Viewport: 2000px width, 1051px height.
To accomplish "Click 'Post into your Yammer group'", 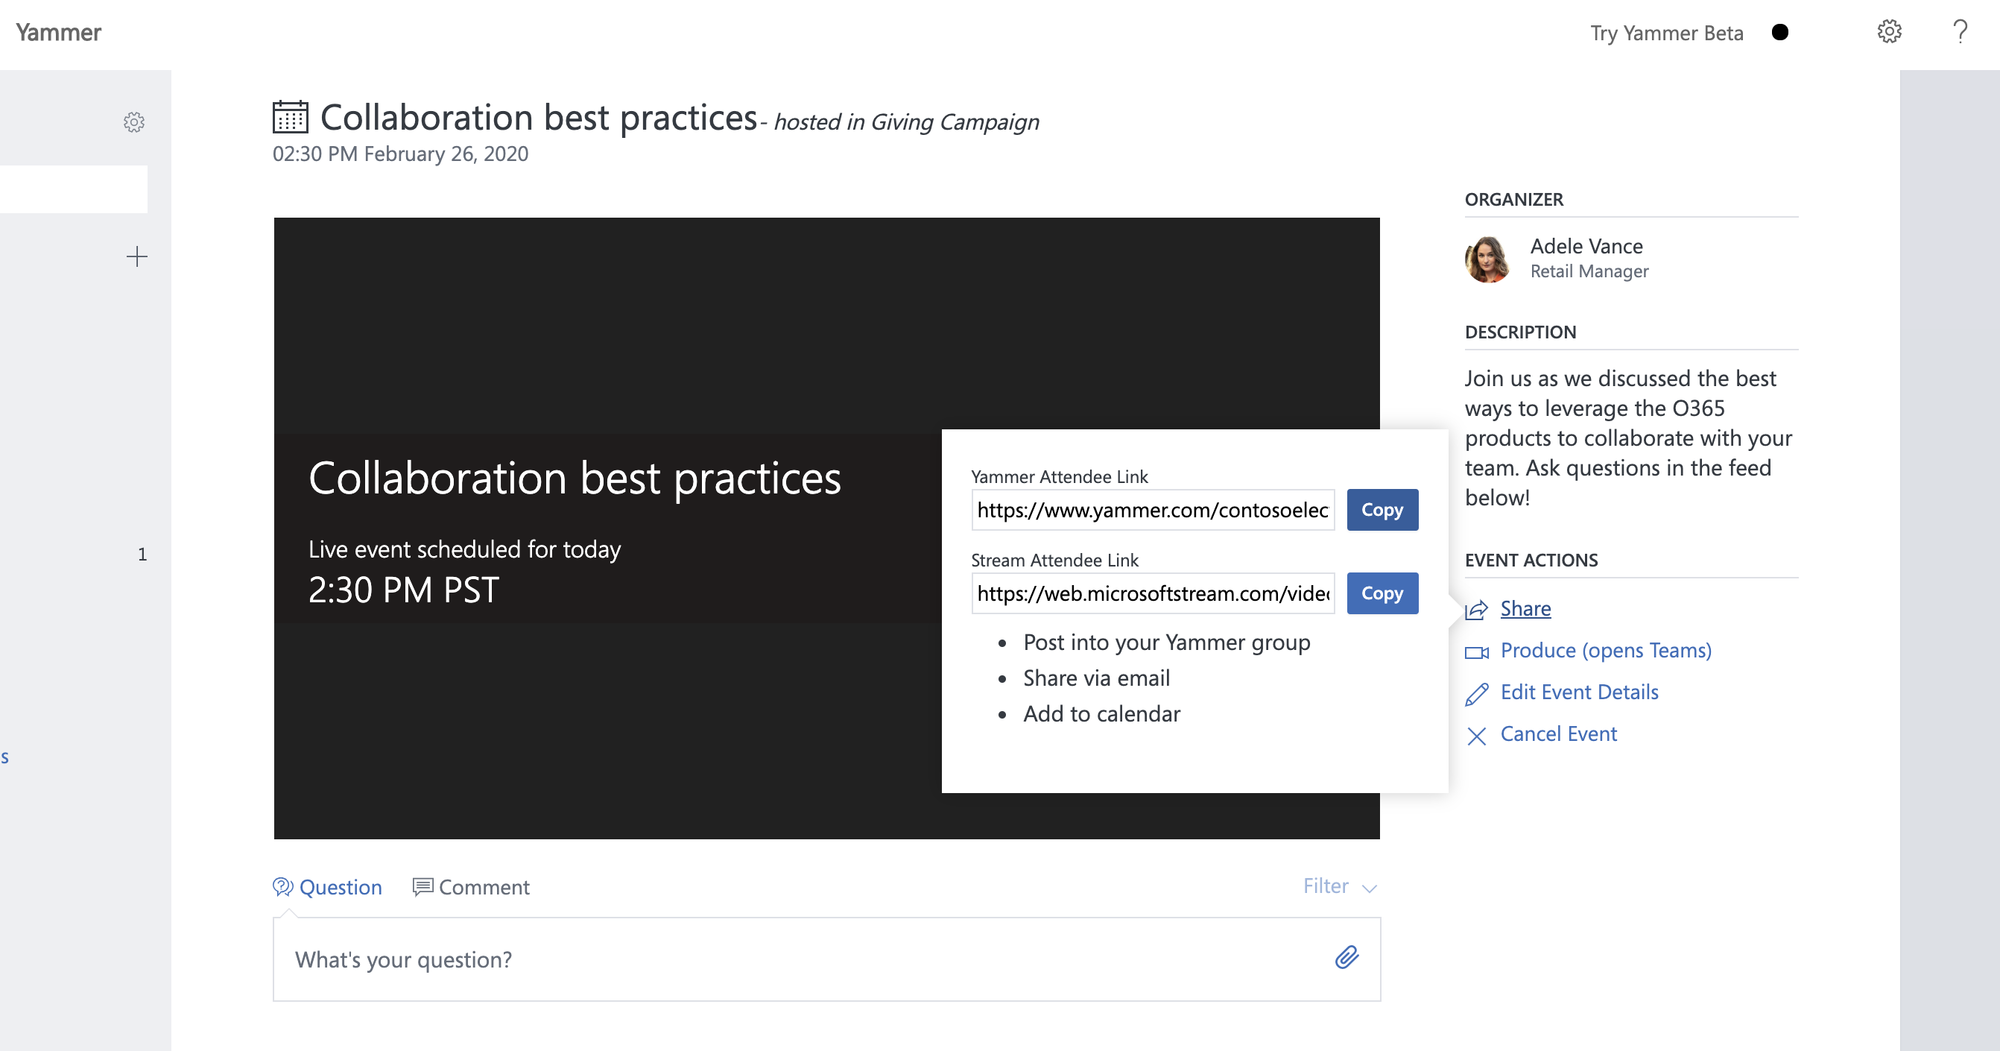I will click(1166, 643).
